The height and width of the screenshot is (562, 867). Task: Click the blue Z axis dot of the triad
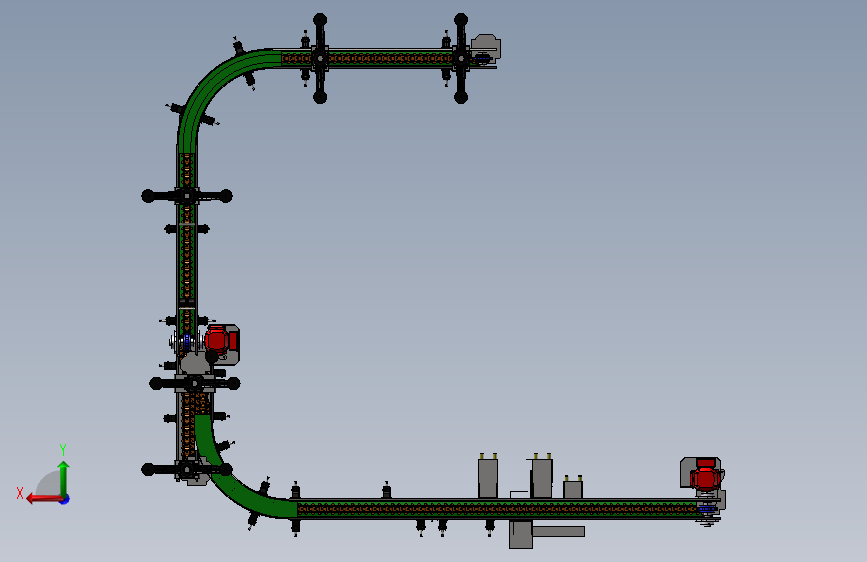(65, 499)
